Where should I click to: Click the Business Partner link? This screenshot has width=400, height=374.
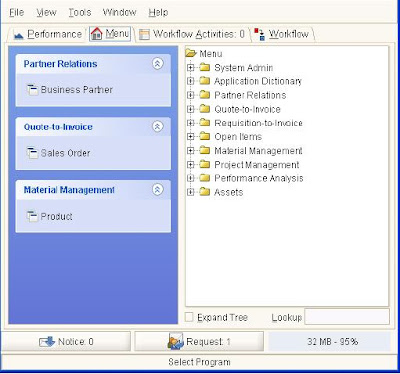click(x=77, y=90)
